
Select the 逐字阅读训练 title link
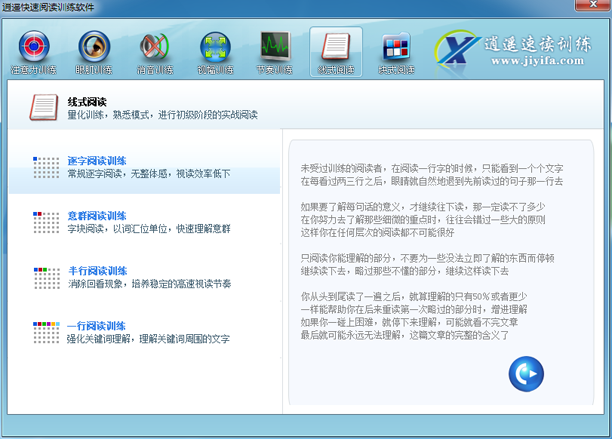(x=96, y=160)
